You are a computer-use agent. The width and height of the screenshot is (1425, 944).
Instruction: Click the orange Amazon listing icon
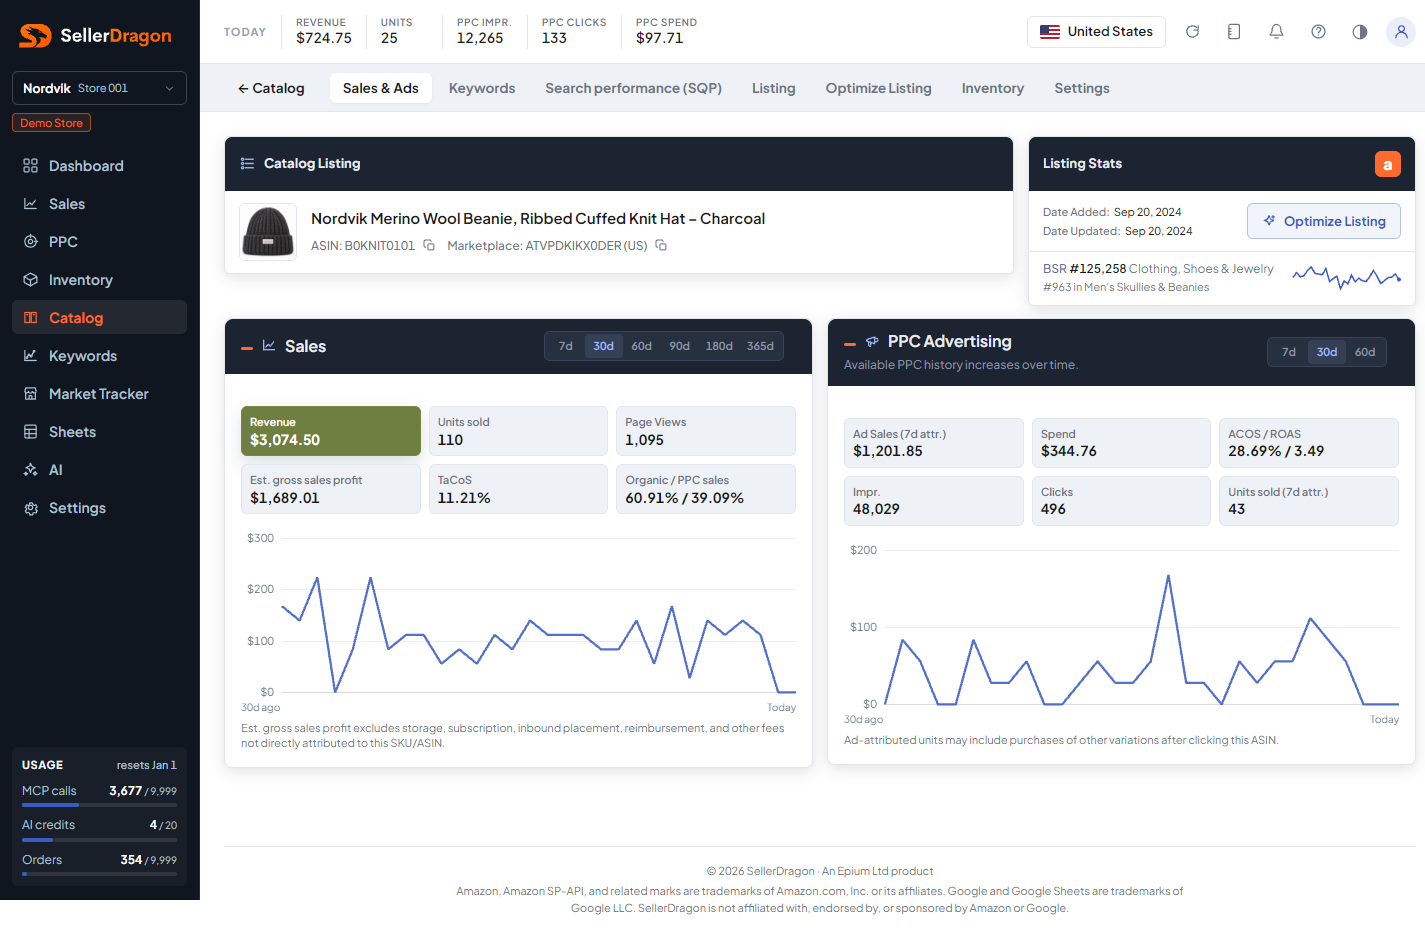(x=1387, y=164)
